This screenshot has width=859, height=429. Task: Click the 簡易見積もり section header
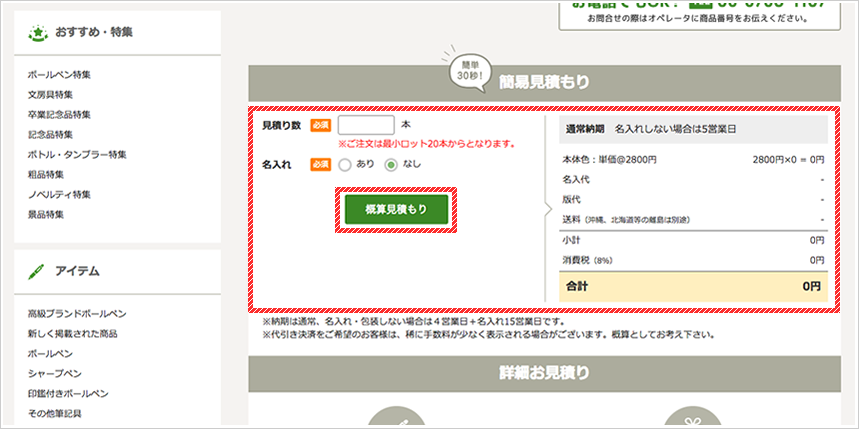click(x=544, y=83)
